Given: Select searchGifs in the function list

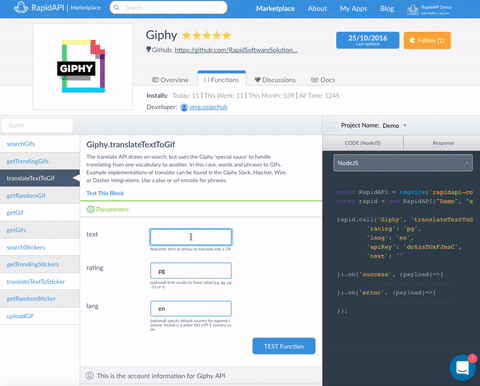Looking at the screenshot, I should 40,144.
